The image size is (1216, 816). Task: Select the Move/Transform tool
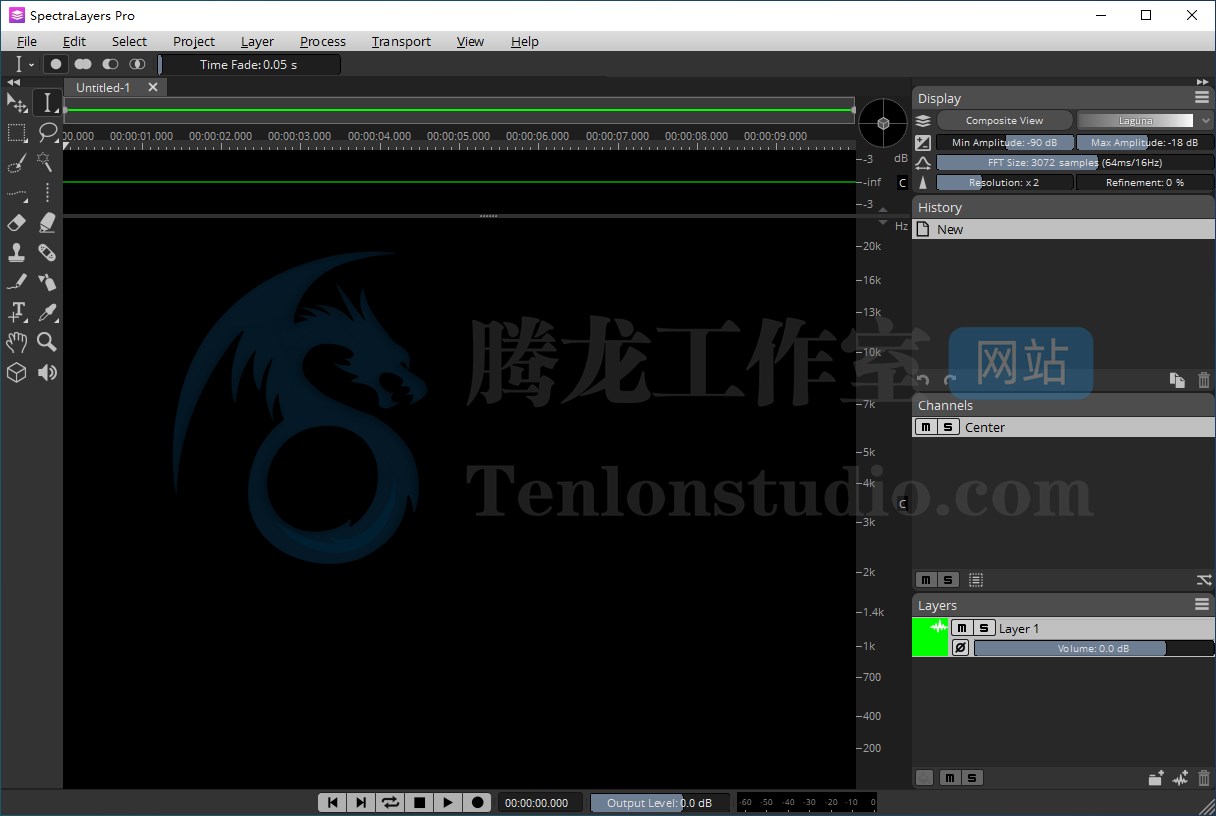point(17,103)
